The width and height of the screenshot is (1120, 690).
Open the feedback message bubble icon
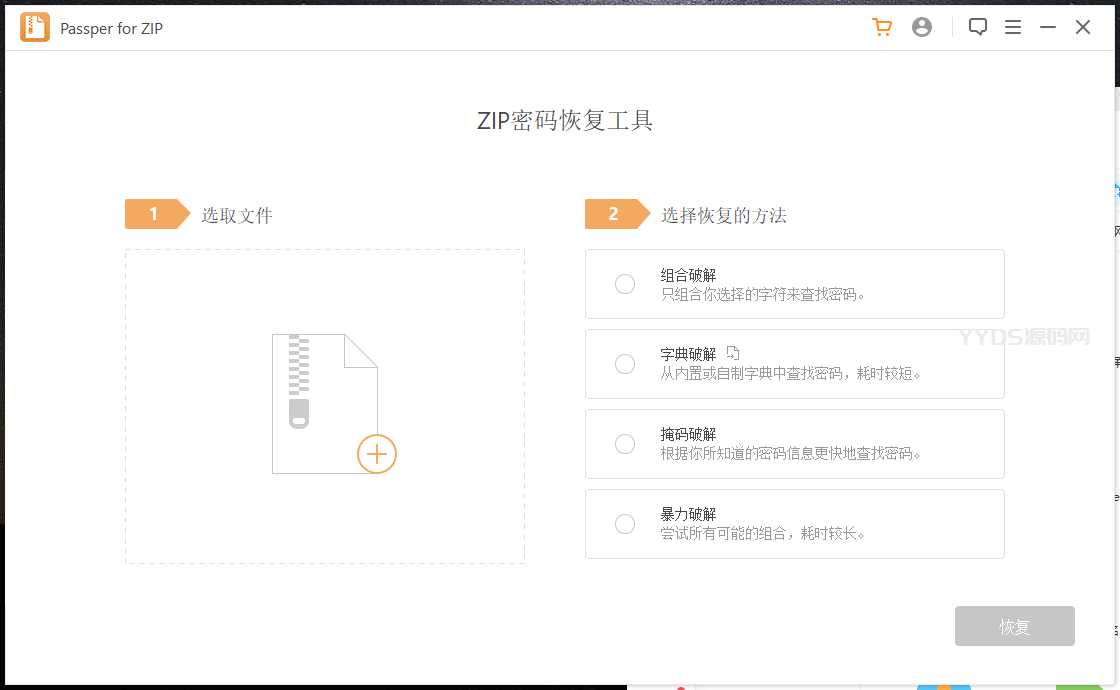coord(978,28)
